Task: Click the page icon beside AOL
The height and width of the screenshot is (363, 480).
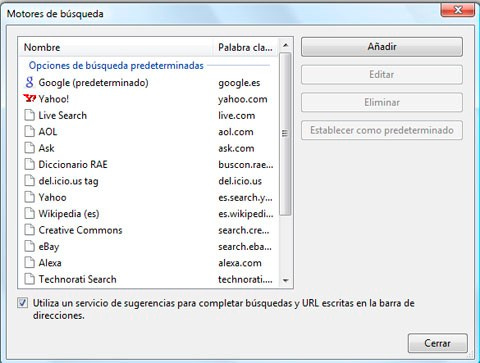Action: [x=29, y=131]
